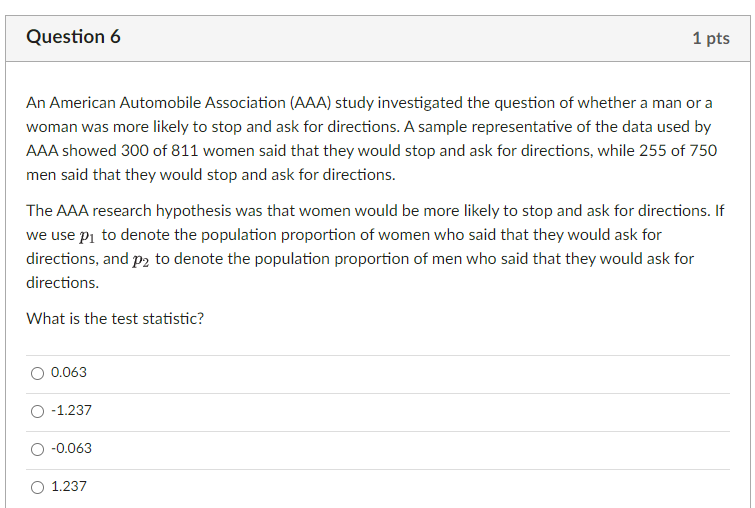Select the 0.063 radio button

pos(37,373)
